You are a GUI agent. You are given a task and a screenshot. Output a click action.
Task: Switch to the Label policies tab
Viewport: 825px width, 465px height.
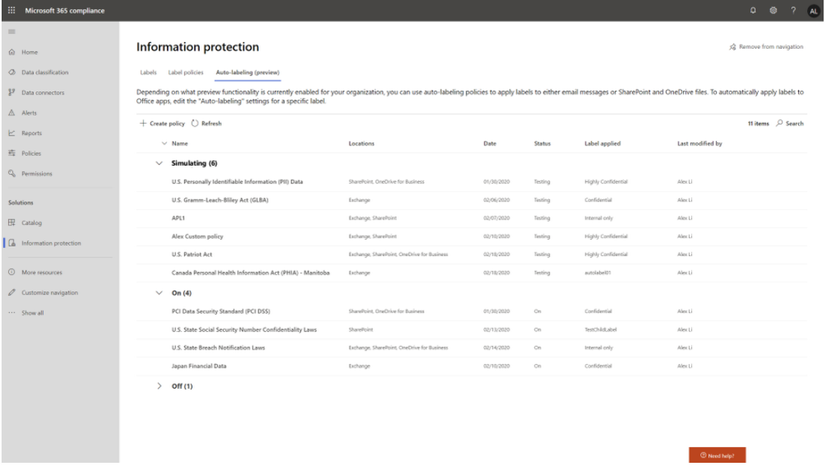point(186,73)
